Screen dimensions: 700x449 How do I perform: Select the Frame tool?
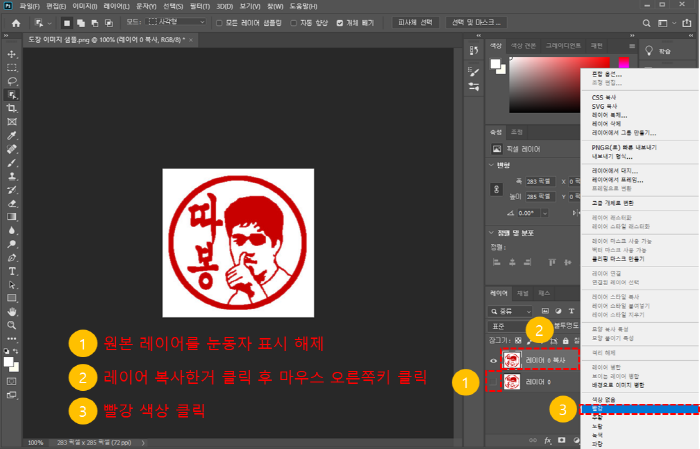pos(12,122)
